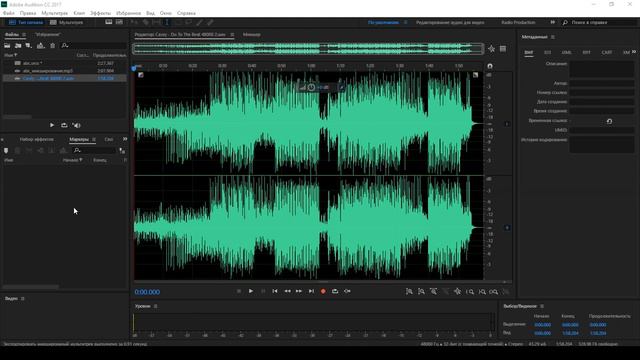
Task: Expand more workspaces chevron
Action: 553,22
